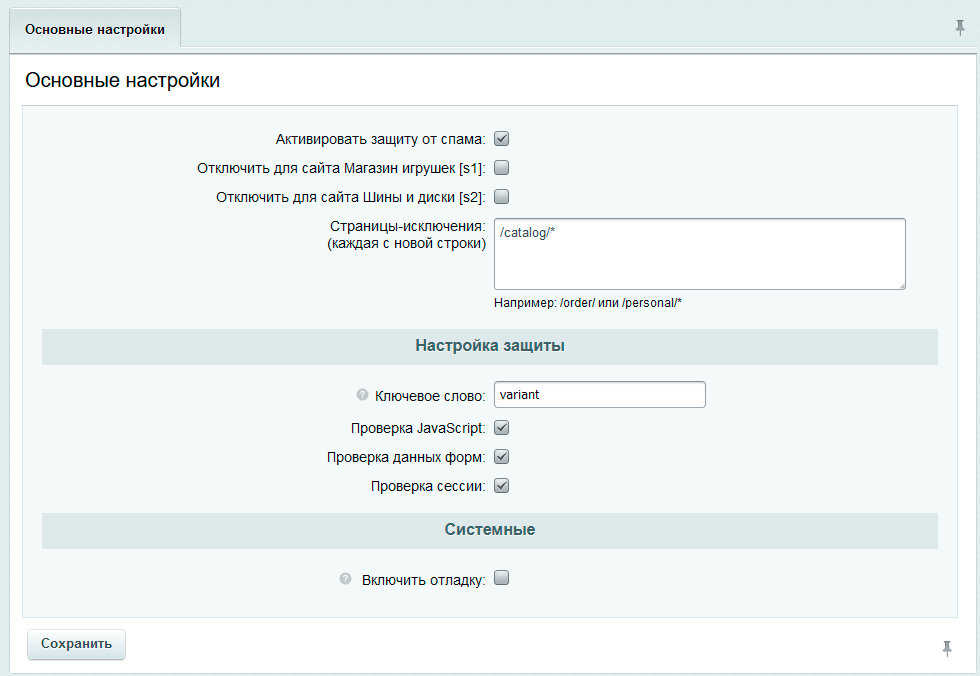
Task: Click the pin icon at bottom right
Action: [x=948, y=649]
